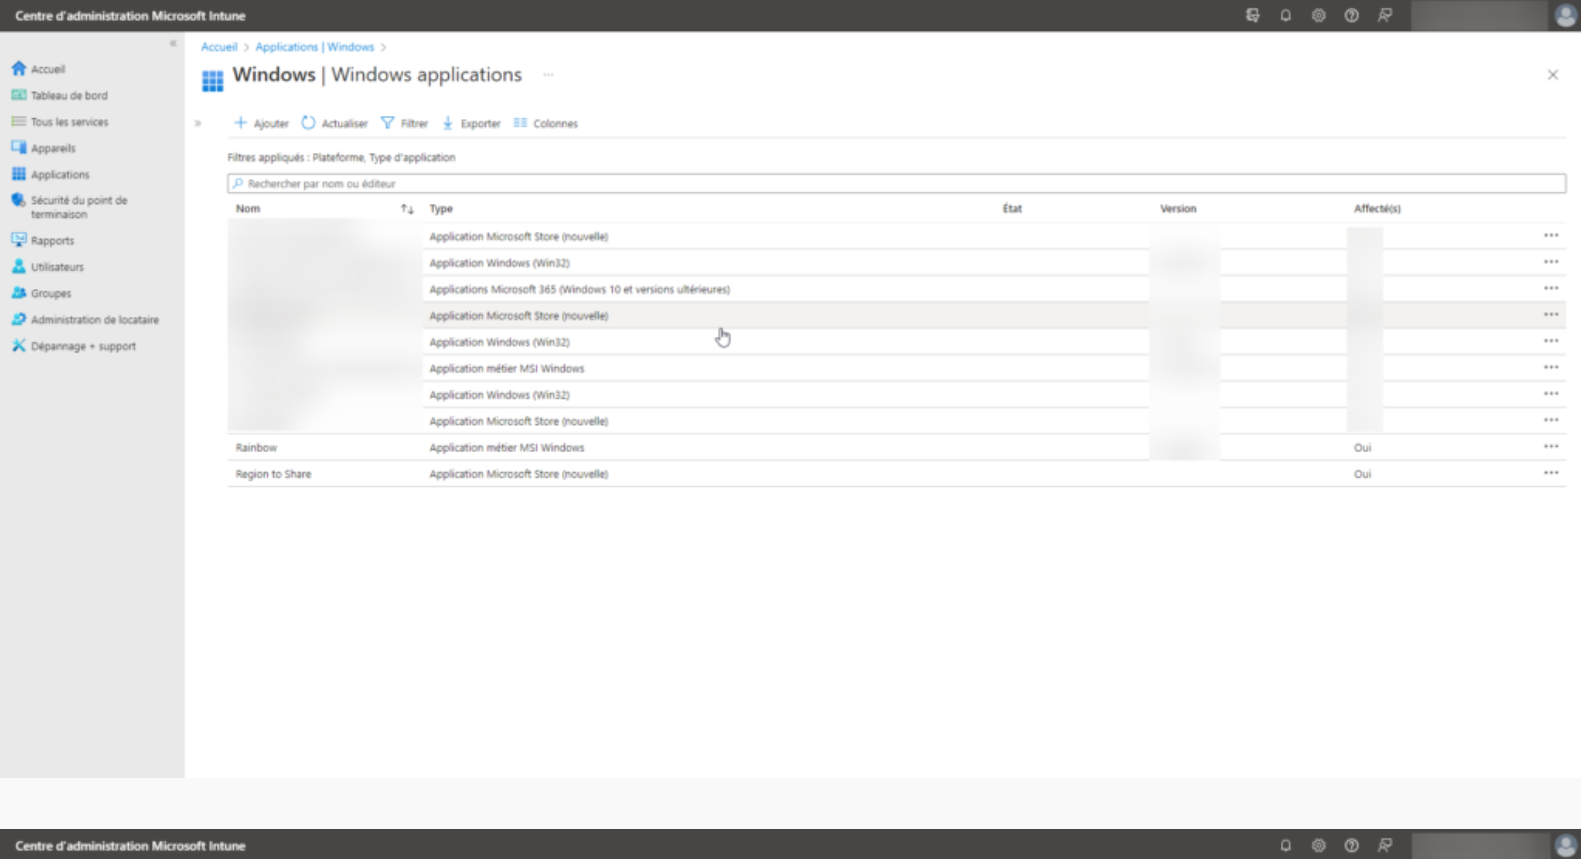Click Application métier MSI Windows for Rainbow
Viewport: 1581px width, 859px height.
506,448
